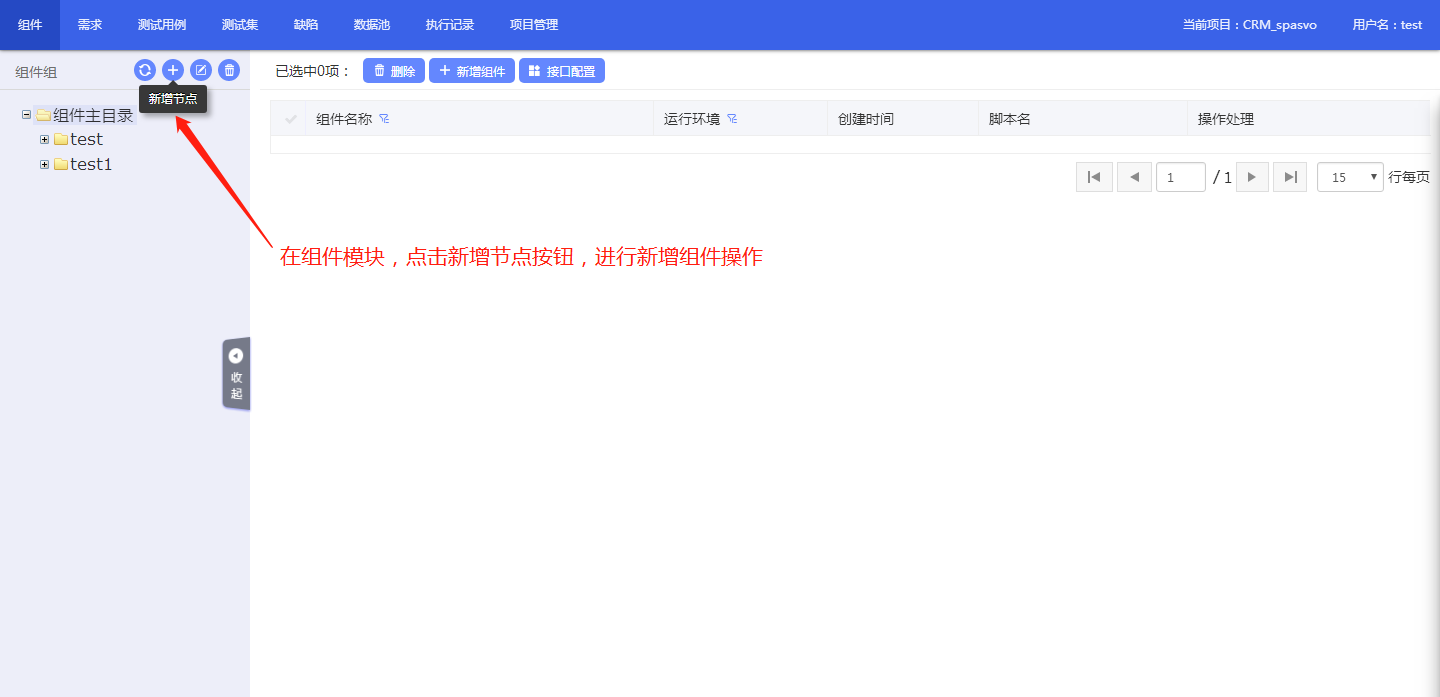Collapse the 组件主目录 tree node
Image resolution: width=1440 pixels, height=697 pixels.
coord(27,115)
